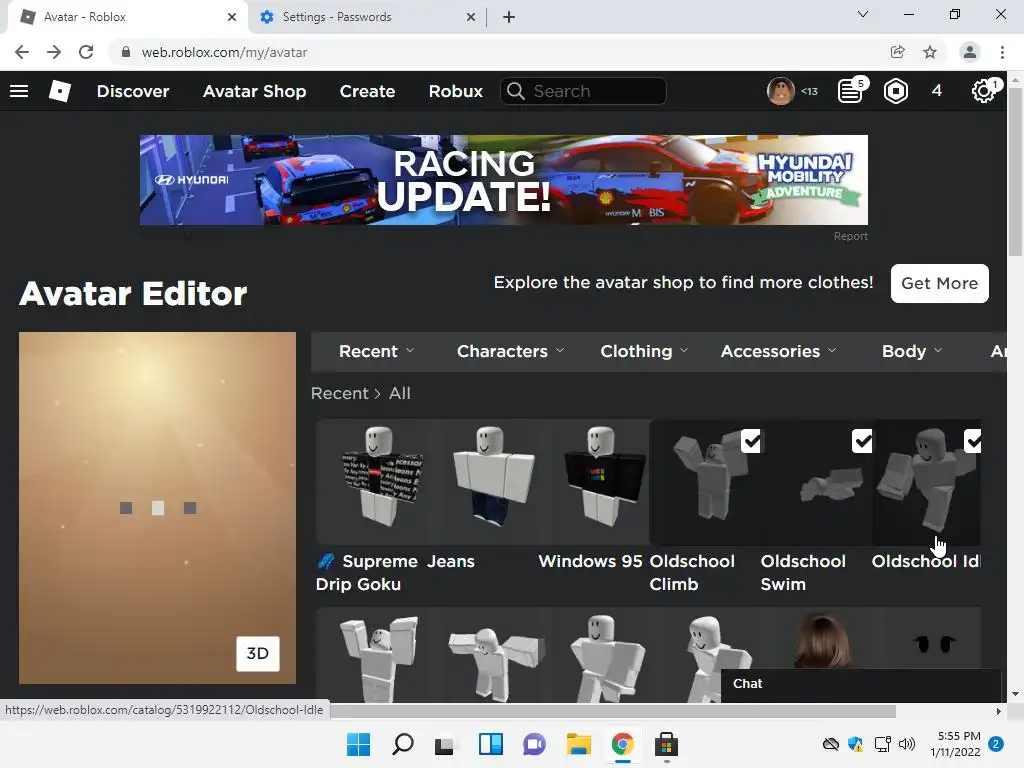
Task: Click the Supreme Drip Goku item name
Action: tap(366, 573)
